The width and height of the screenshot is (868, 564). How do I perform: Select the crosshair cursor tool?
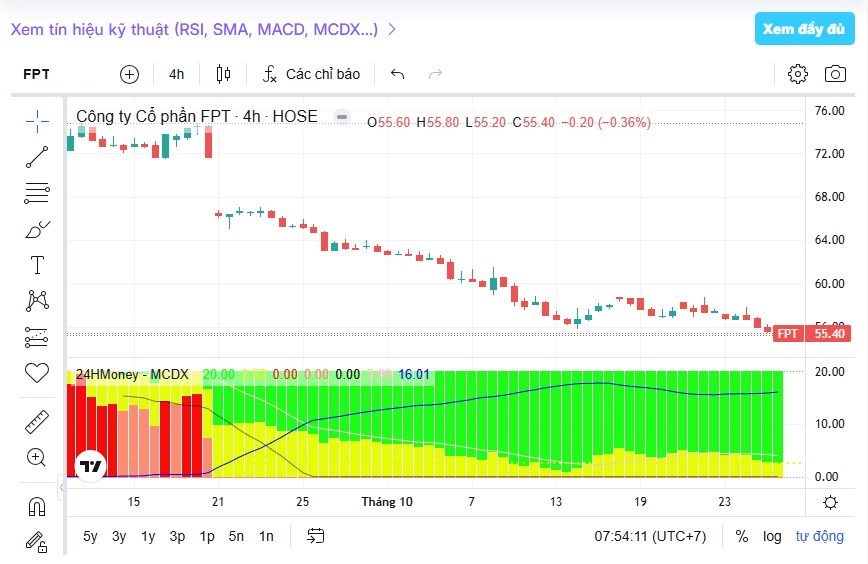point(37,121)
